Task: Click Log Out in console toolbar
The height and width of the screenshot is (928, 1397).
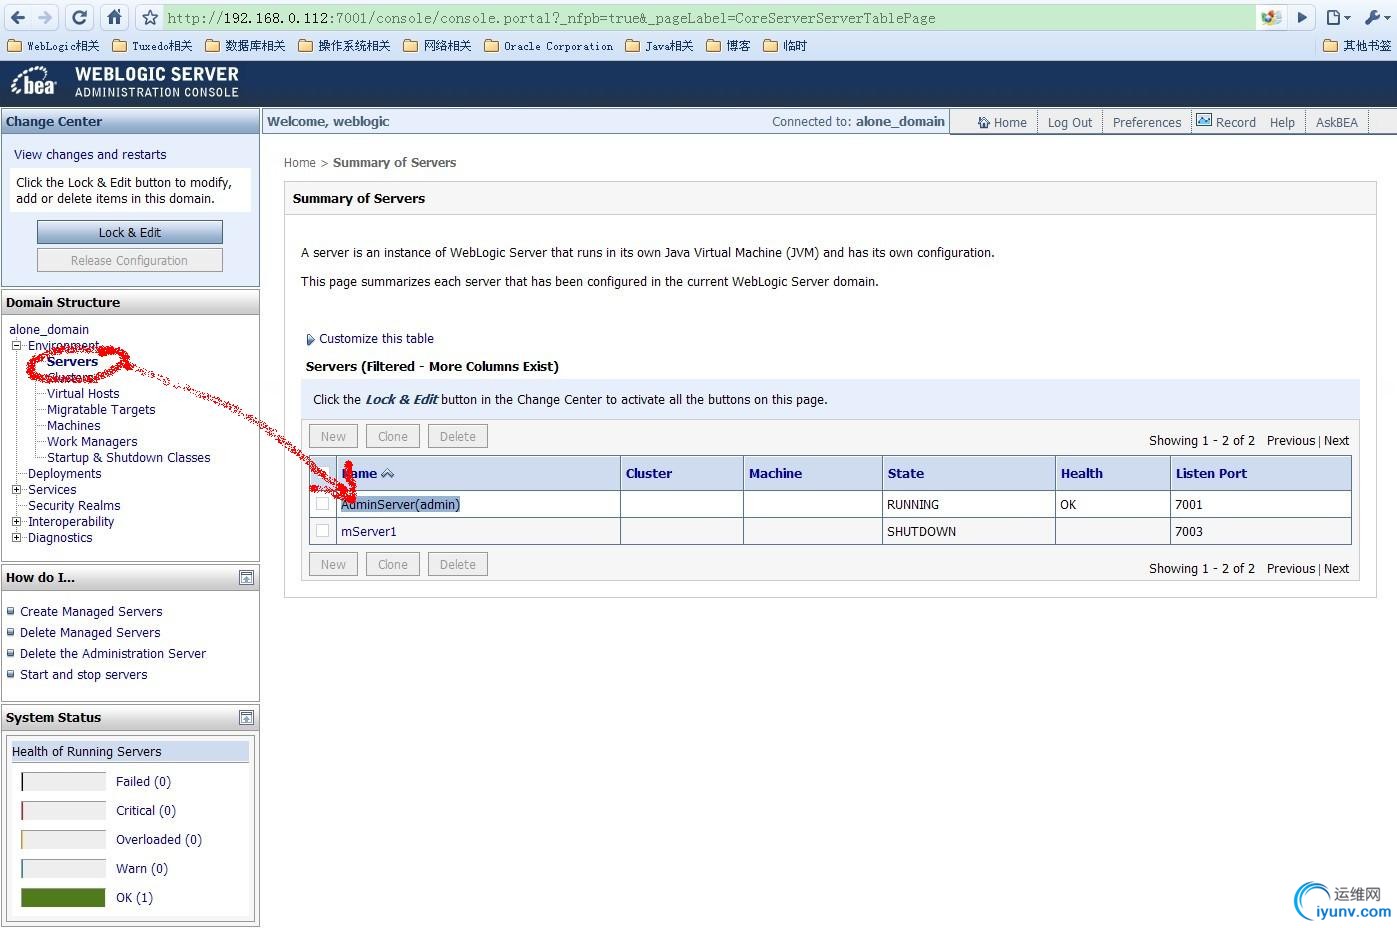Action: click(x=1070, y=122)
